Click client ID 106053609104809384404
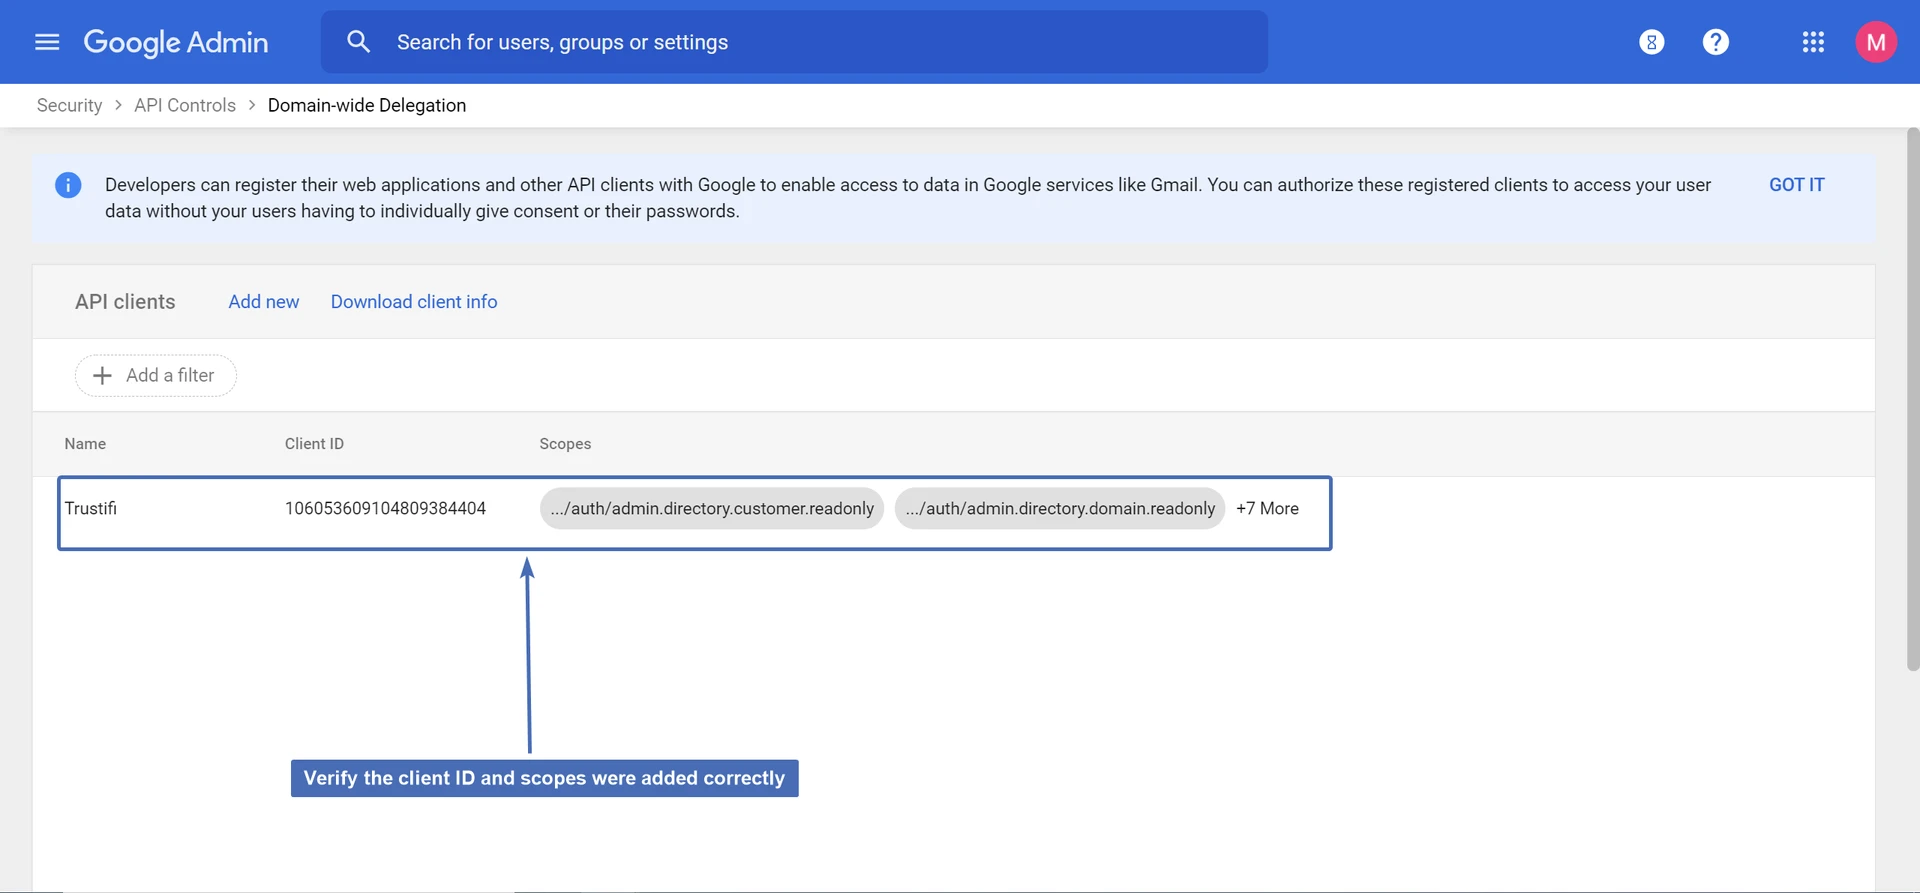 [385, 509]
